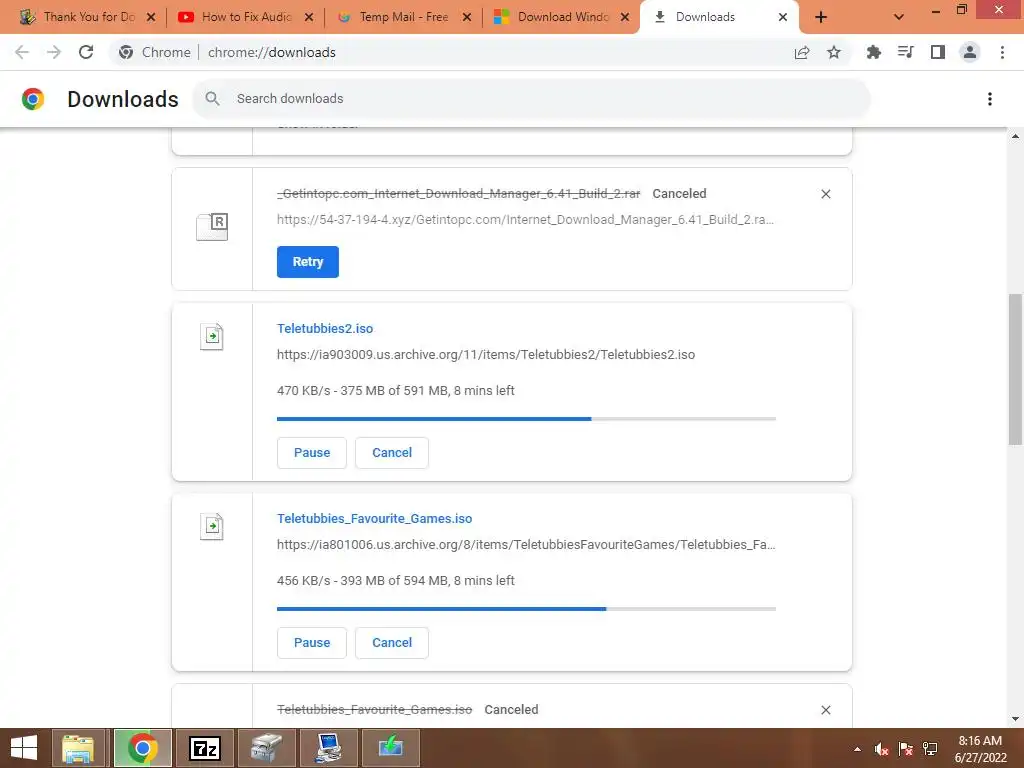The image size is (1024, 768).
Task: Click the scrollbar up arrow
Action: tap(1015, 136)
